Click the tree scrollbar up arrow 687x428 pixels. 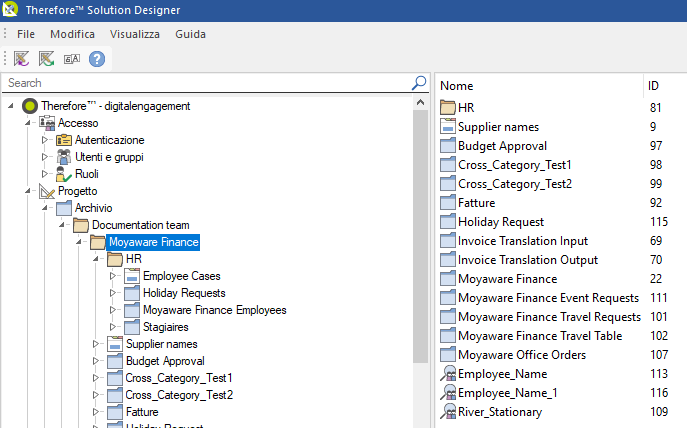(421, 103)
